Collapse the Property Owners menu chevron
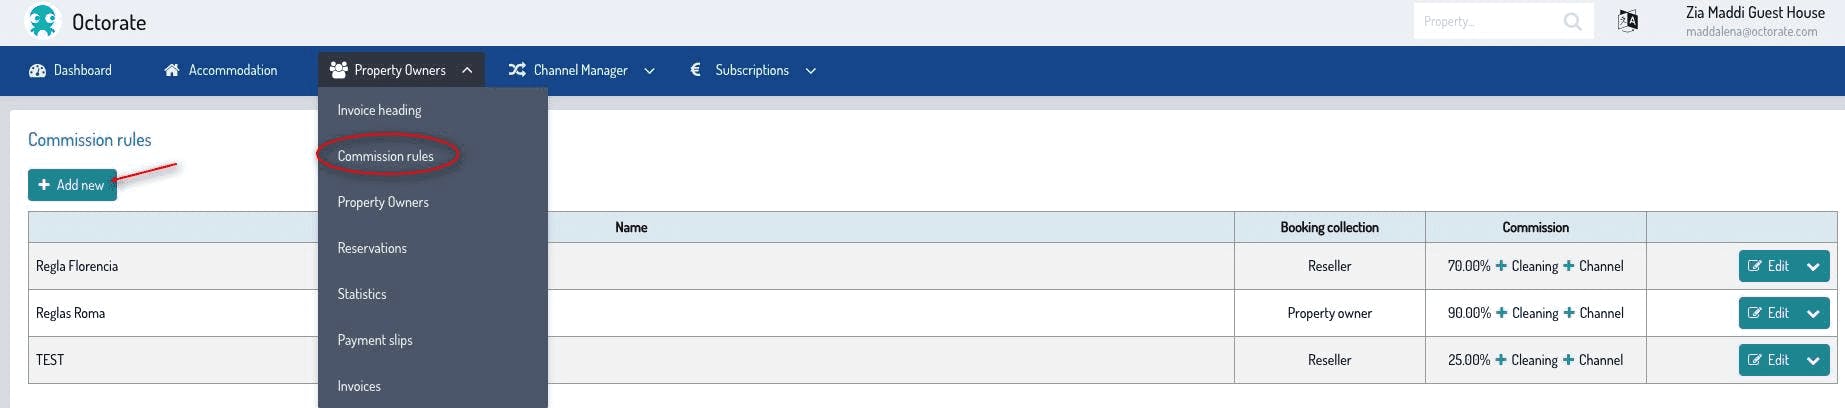Screen dimensions: 1845x408 point(467,70)
